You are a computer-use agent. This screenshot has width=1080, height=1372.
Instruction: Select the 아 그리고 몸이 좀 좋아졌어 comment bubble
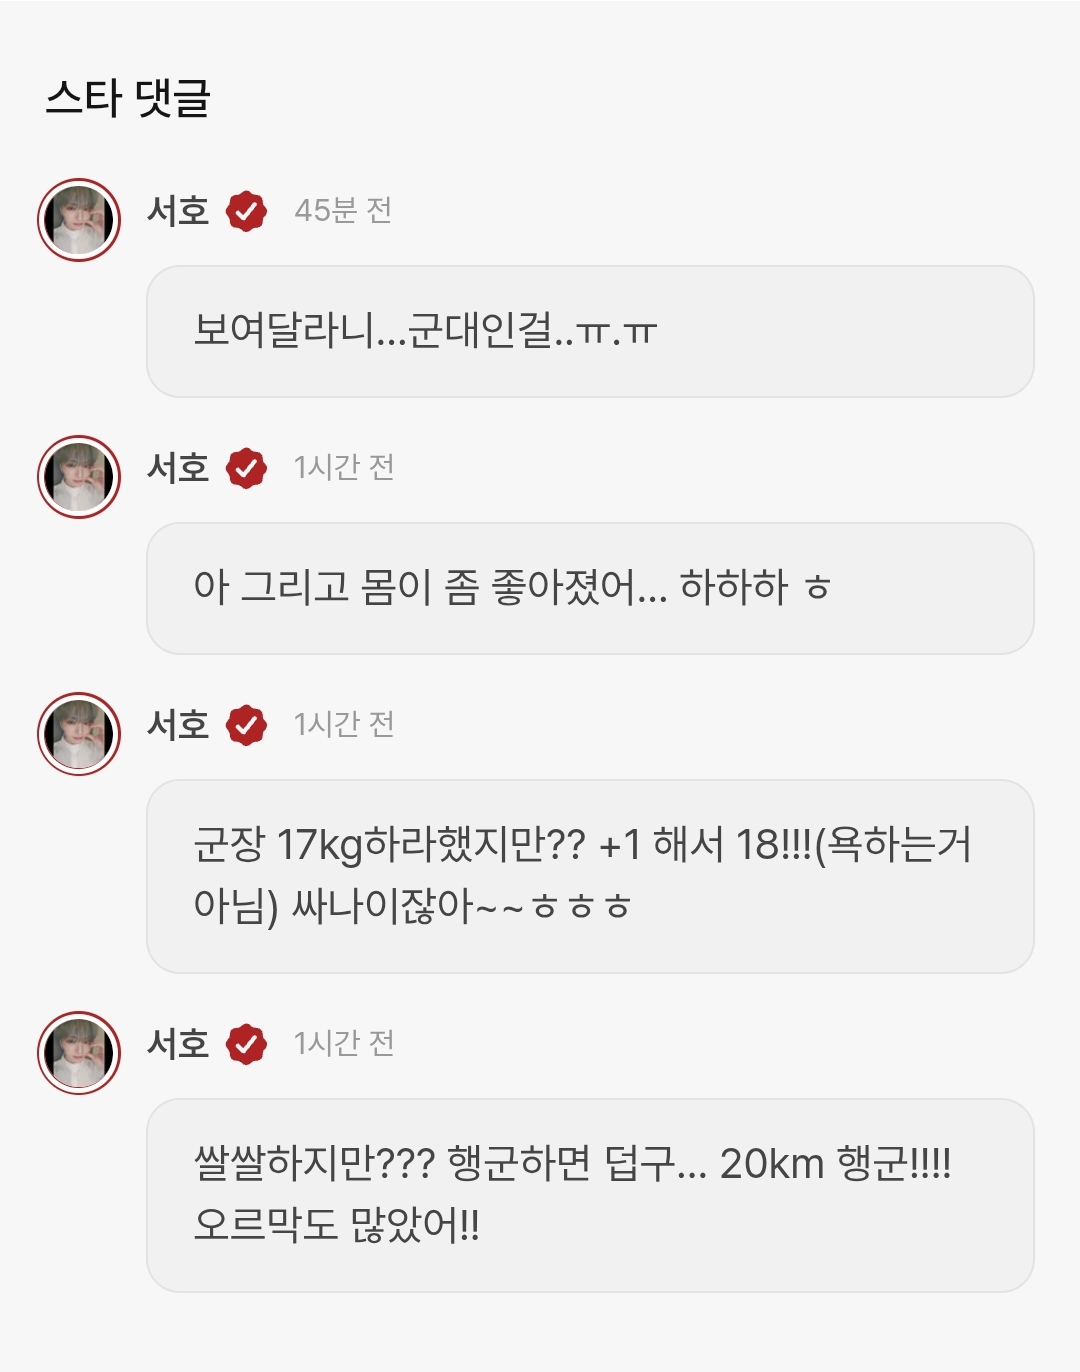click(x=590, y=588)
